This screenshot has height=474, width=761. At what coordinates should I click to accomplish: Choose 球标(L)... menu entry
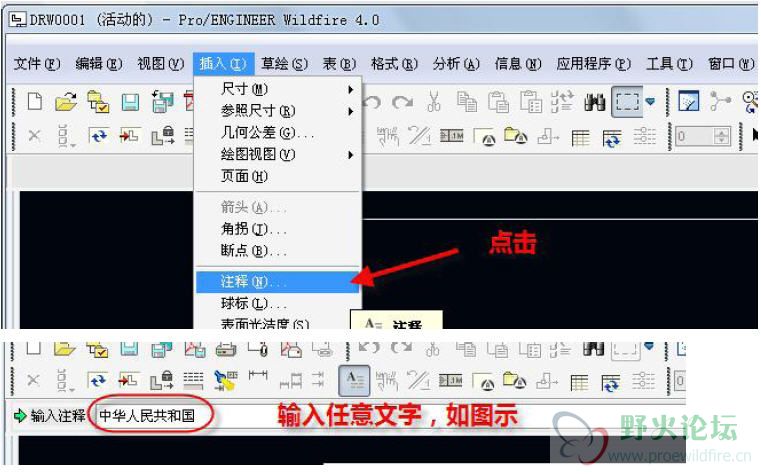pos(277,304)
